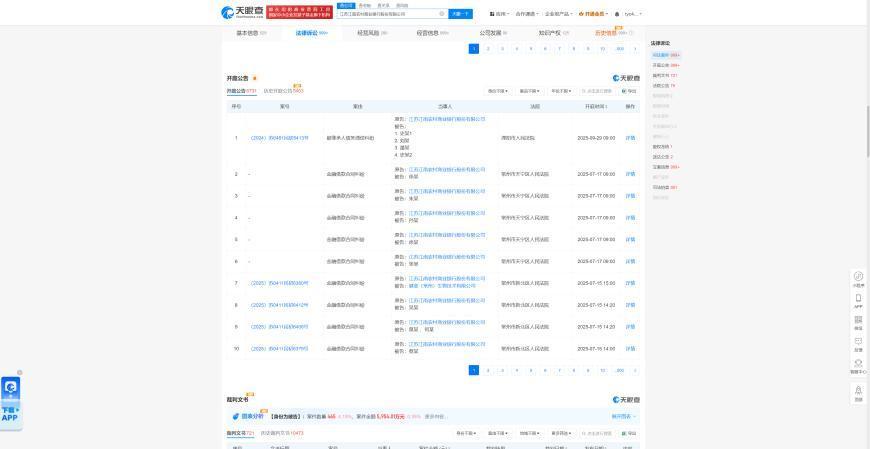The height and width of the screenshot is (449, 870).
Task: Click the orange icon beside 开庭公告 heading
Action: click(255, 78)
